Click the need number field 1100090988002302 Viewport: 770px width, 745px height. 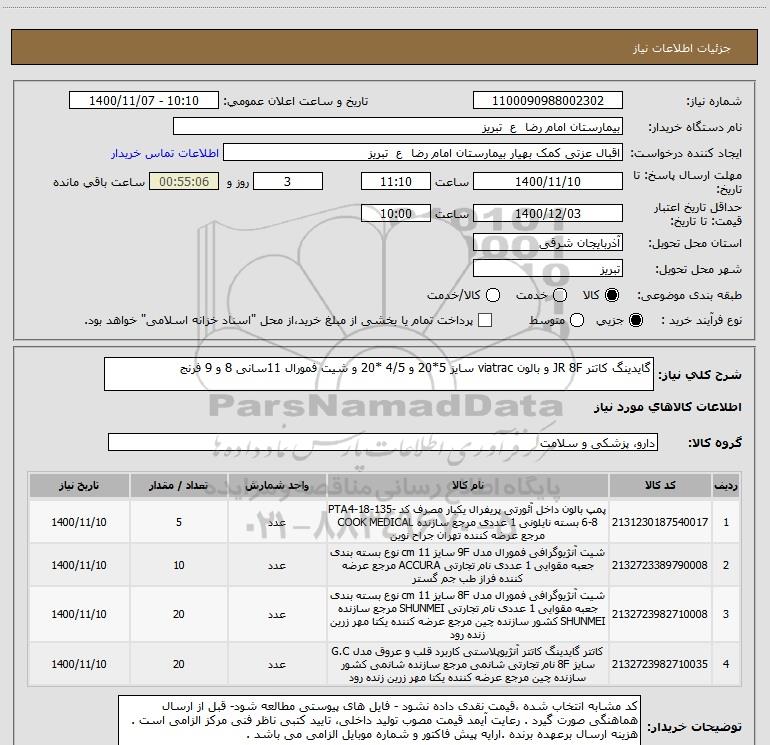pyautogui.click(x=548, y=101)
